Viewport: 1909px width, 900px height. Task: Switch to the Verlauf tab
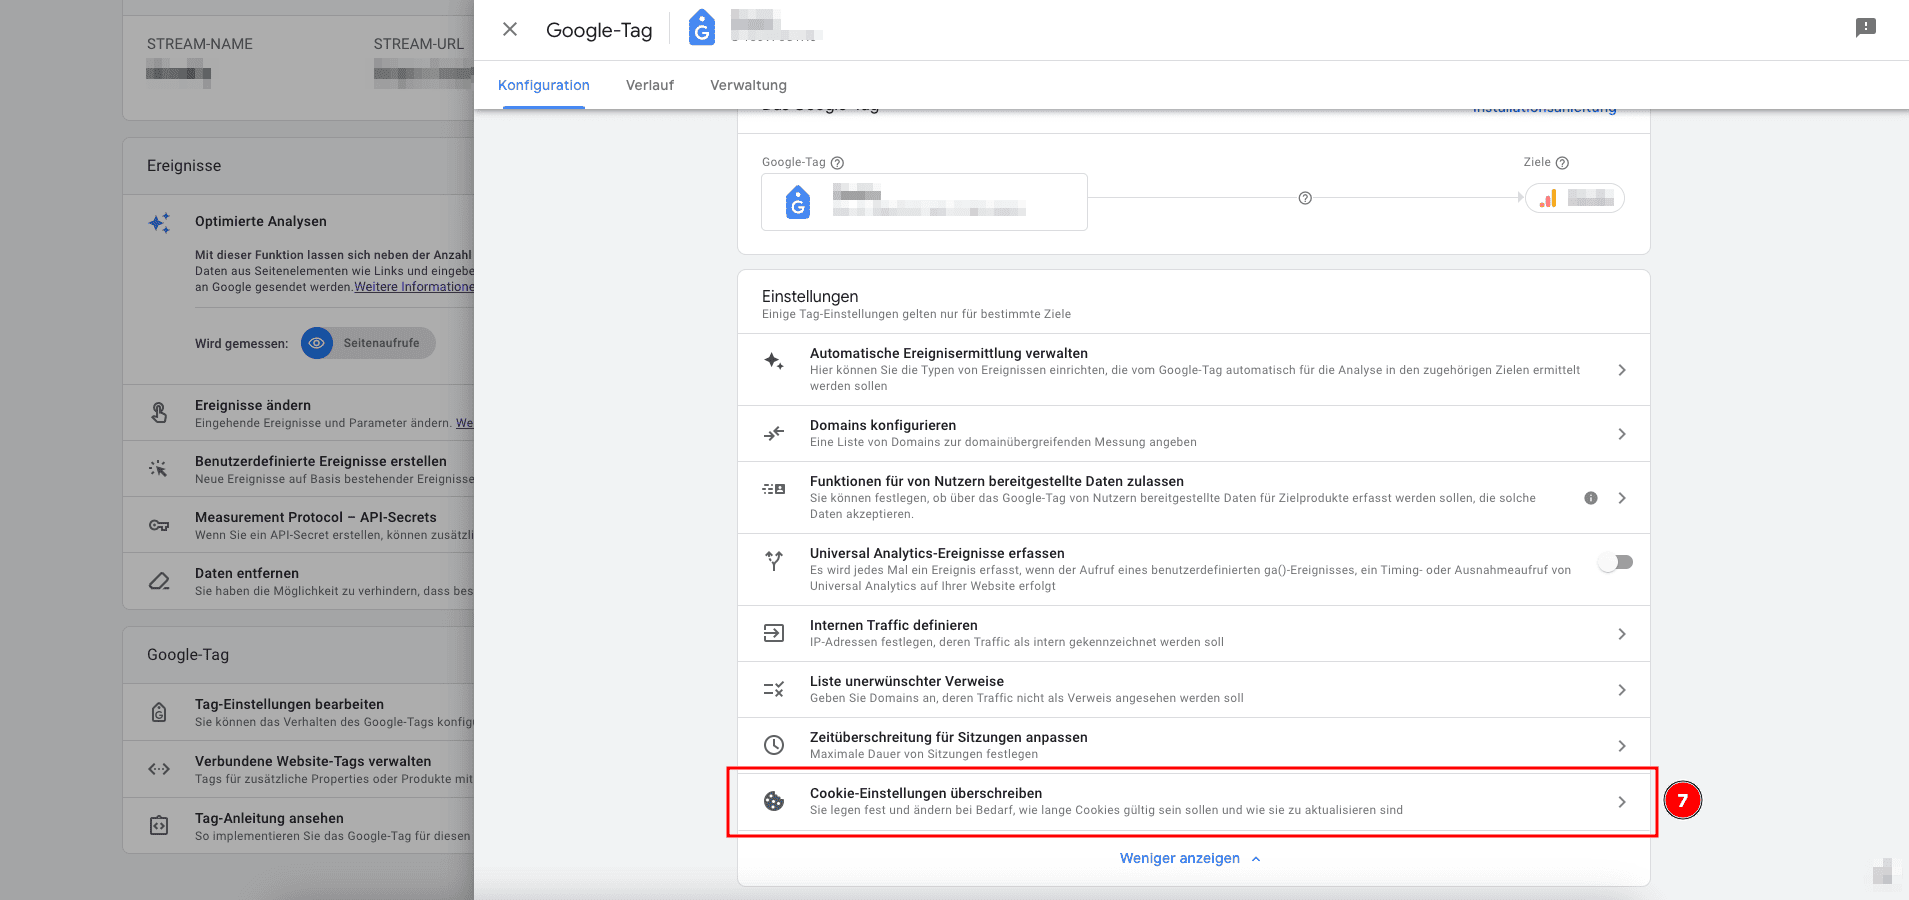pos(649,85)
